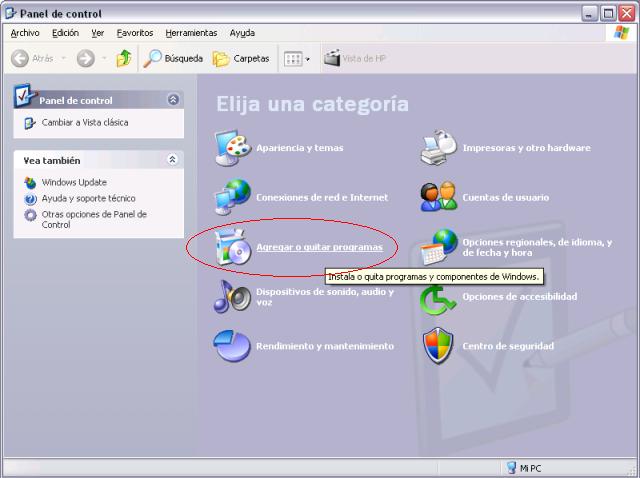Click the Agregar o quitar programas link
Image resolution: width=640 pixels, height=478 pixels.
[320, 247]
